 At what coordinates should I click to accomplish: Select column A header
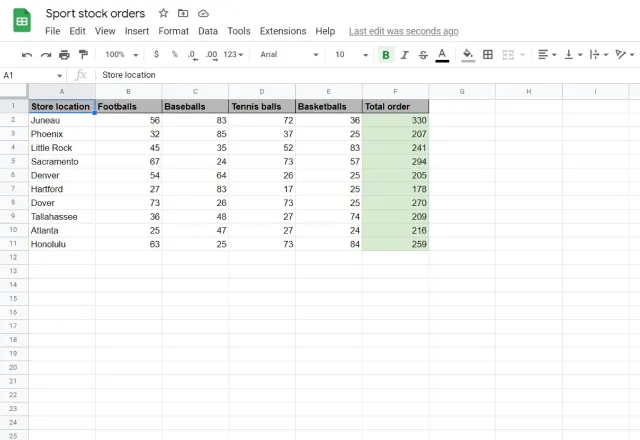pyautogui.click(x=62, y=91)
